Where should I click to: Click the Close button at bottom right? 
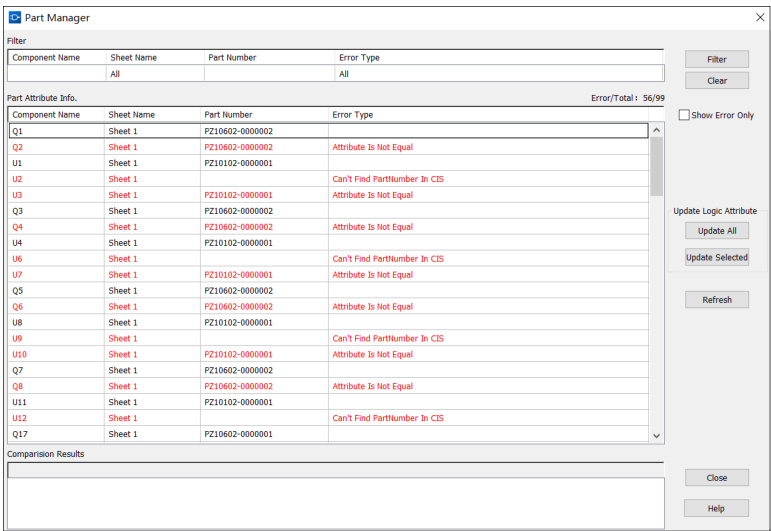716,478
